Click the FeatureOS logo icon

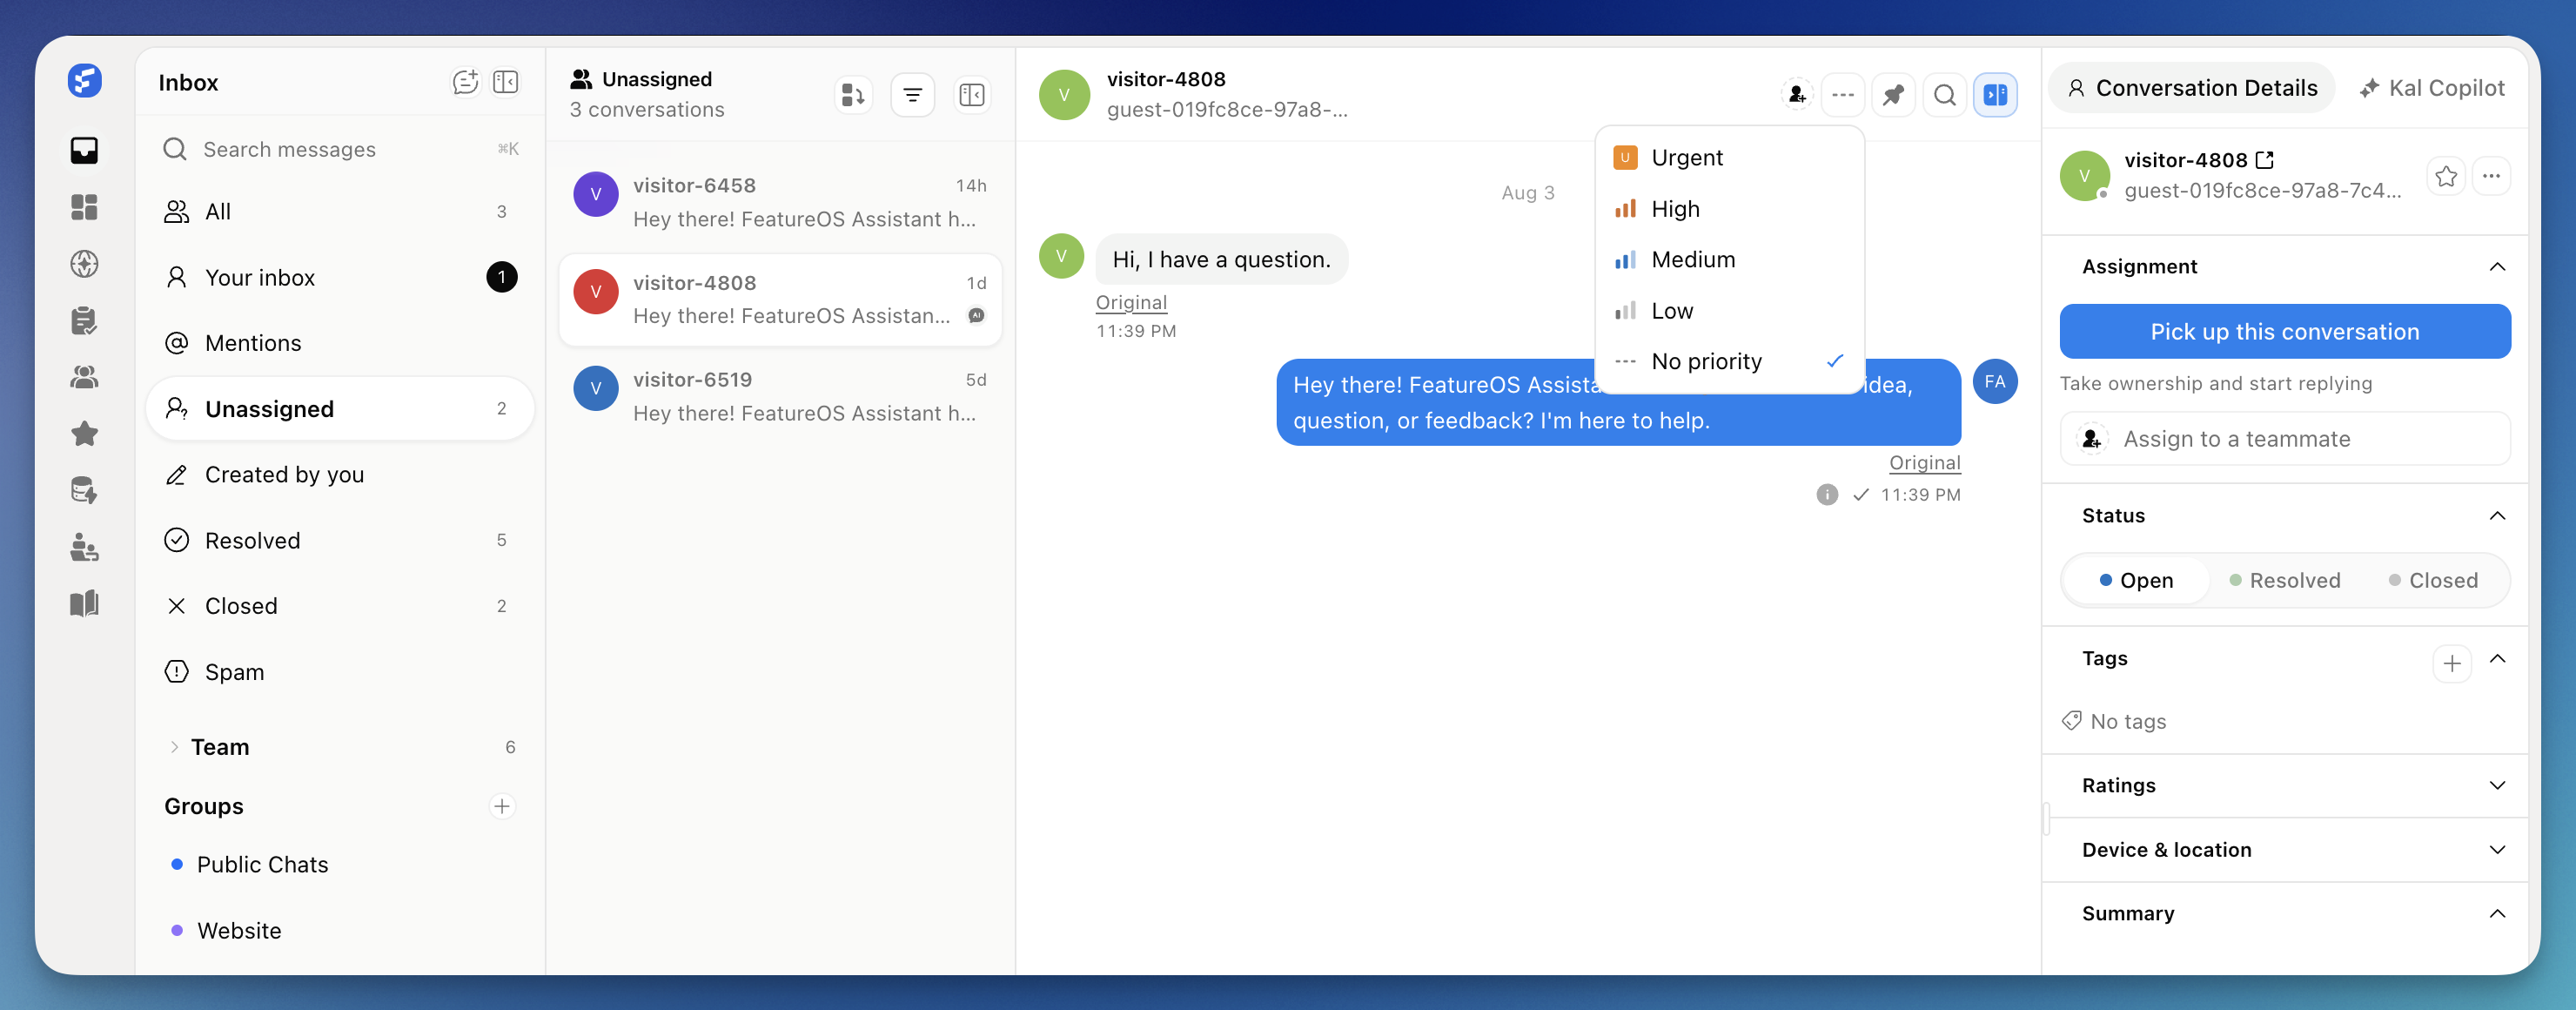85,80
